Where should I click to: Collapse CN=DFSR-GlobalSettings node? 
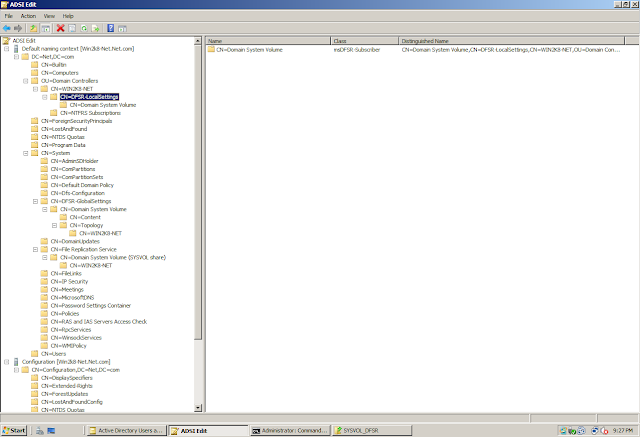coord(36,201)
